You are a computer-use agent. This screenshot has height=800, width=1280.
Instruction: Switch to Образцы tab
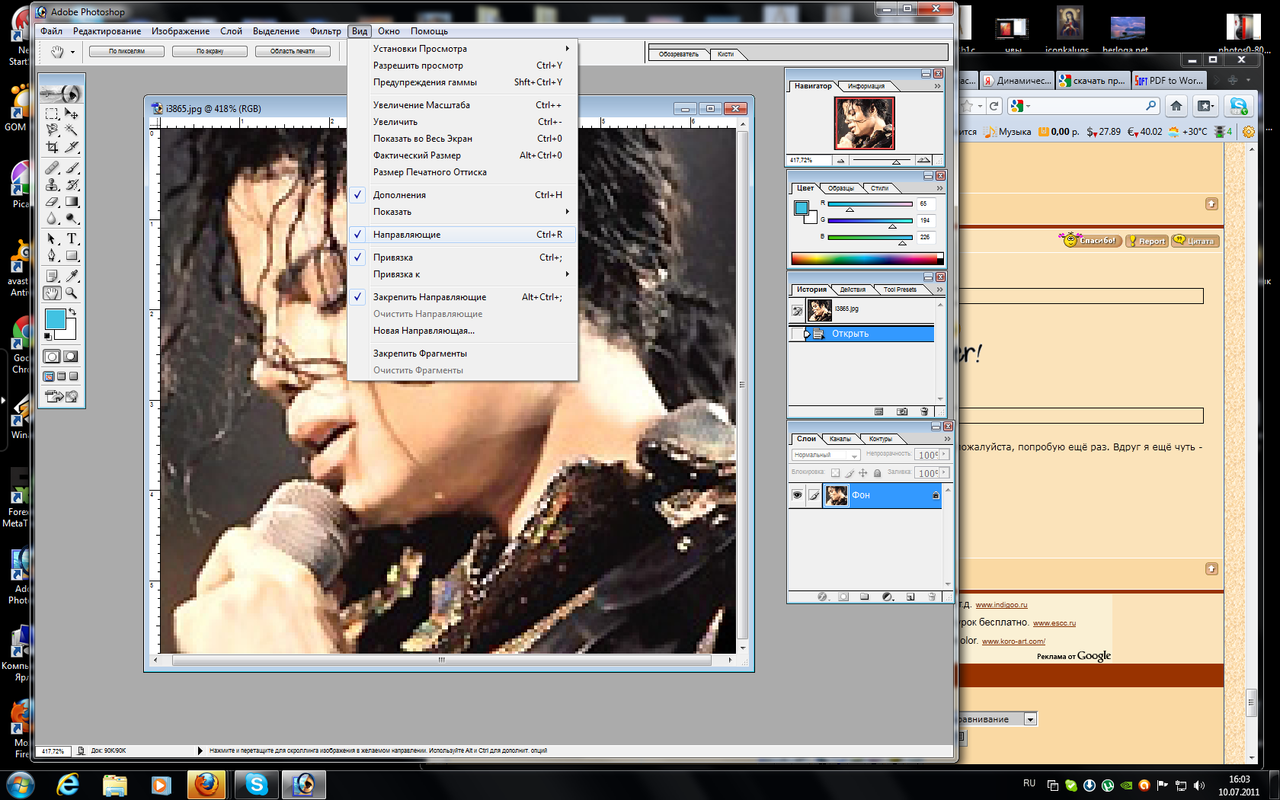click(x=841, y=188)
